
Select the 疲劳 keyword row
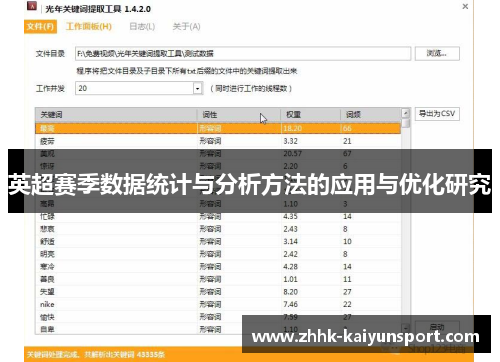coord(218,141)
